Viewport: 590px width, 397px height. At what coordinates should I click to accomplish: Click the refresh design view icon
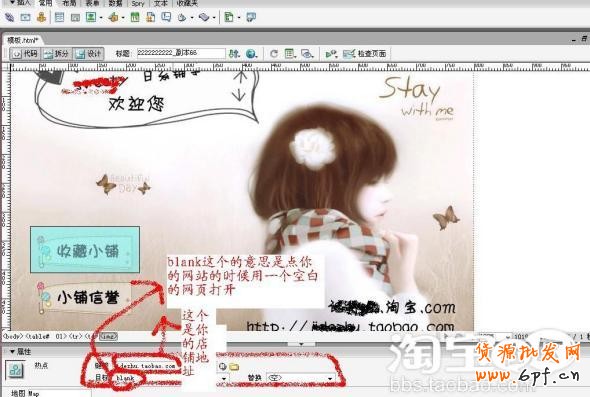point(274,54)
